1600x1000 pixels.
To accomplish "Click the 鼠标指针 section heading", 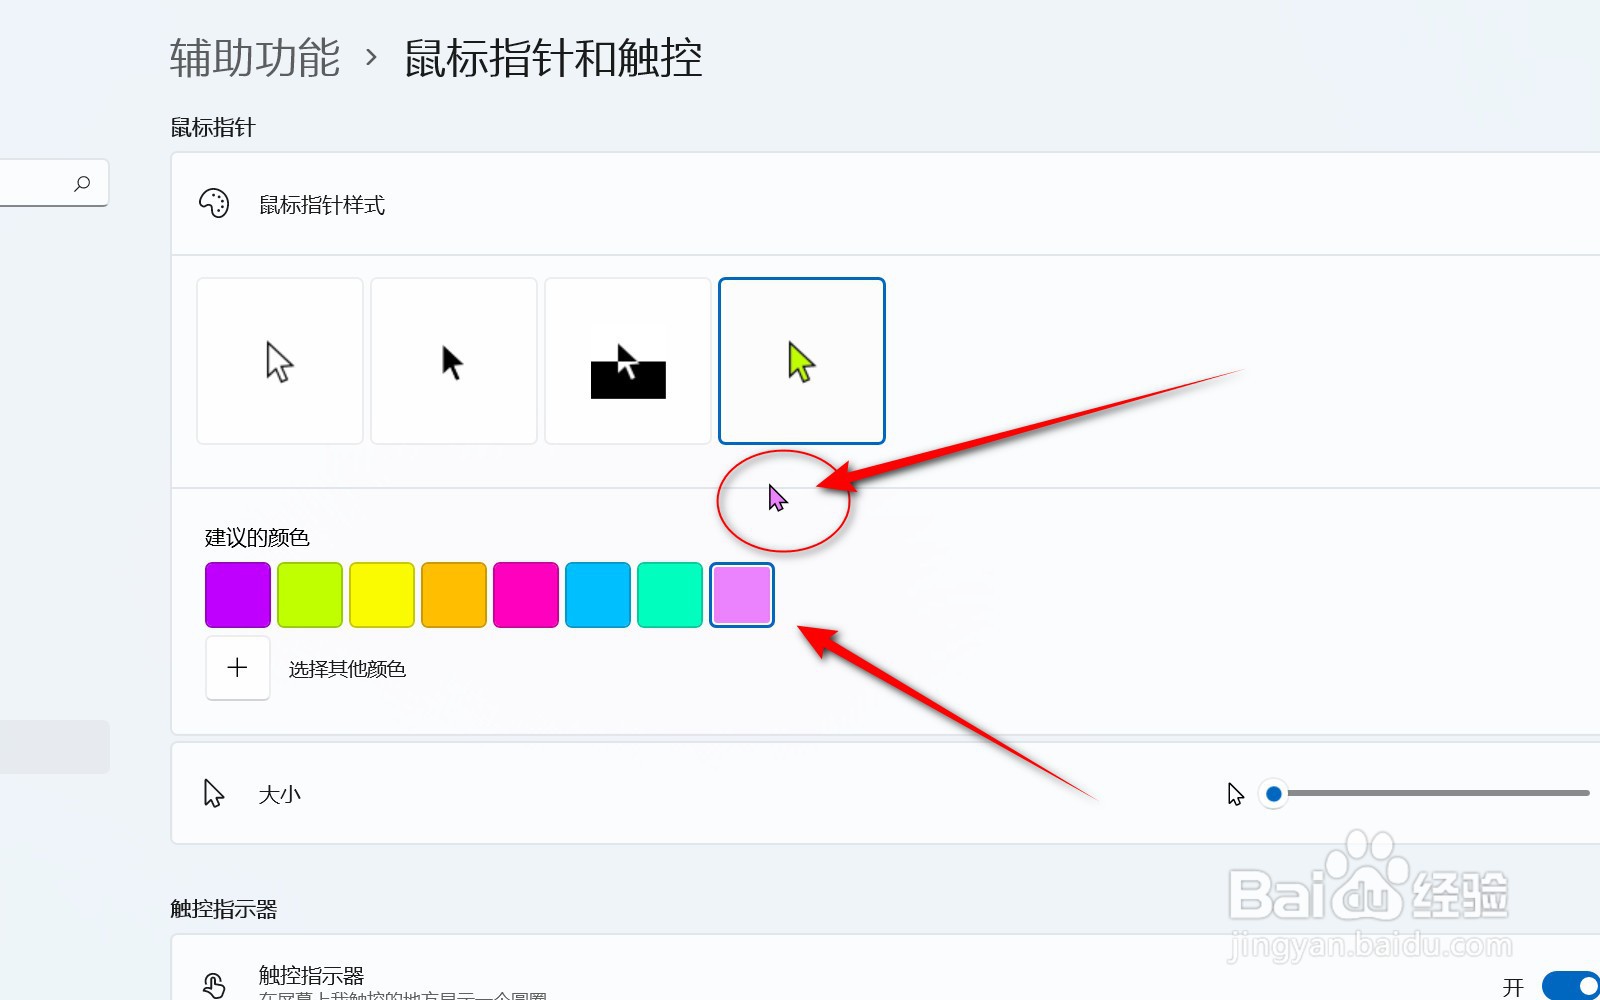I will 213,127.
